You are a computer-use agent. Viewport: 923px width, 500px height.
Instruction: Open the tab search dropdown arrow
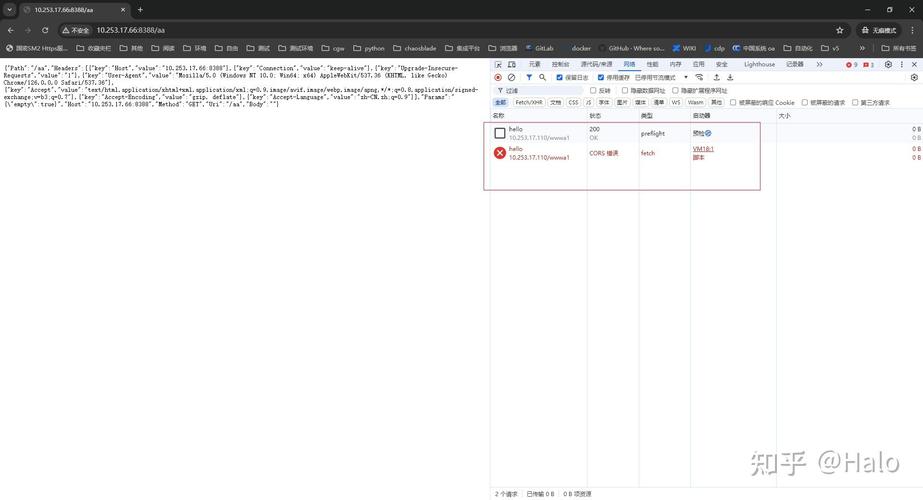9,9
